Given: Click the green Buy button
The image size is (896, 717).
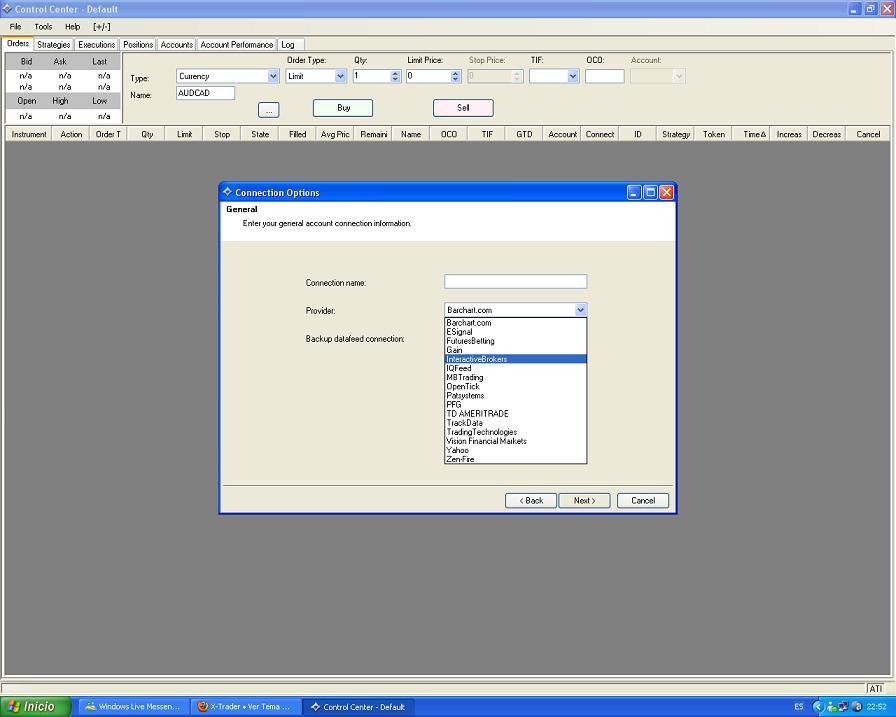Looking at the screenshot, I should click(x=343, y=107).
